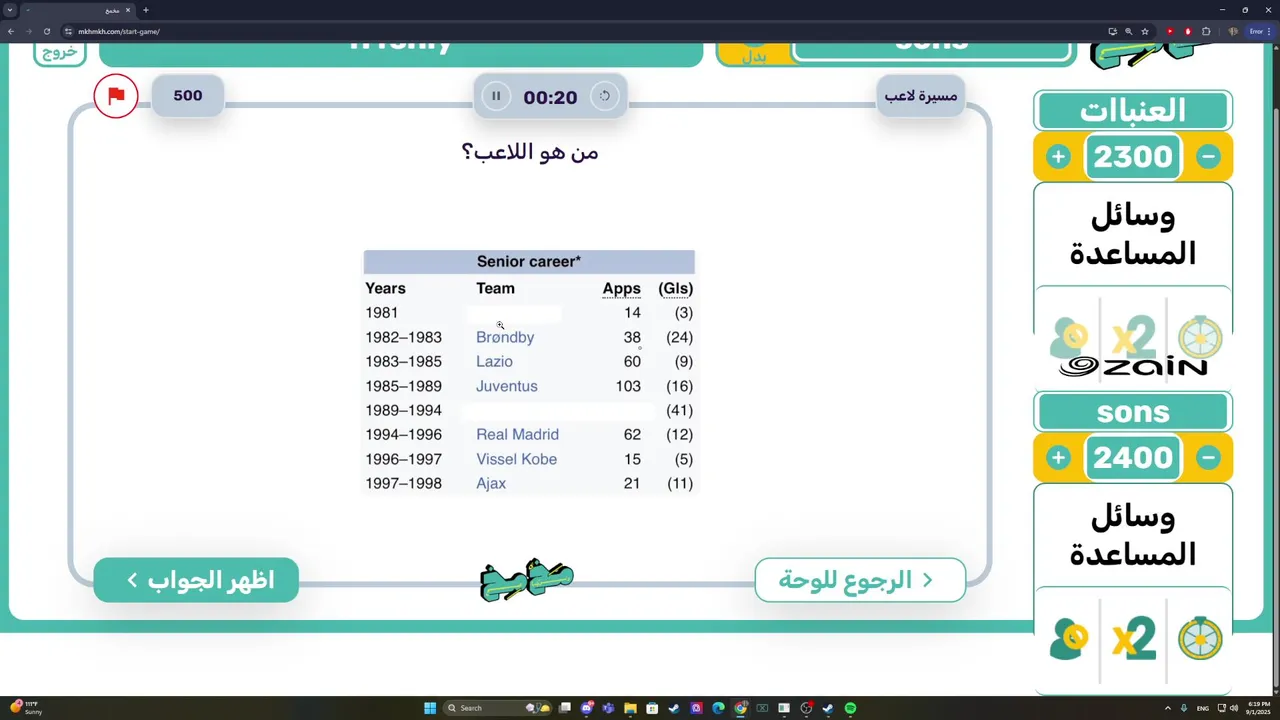Click the question text من هو اللاعب؟
This screenshot has height=720, width=1280.
click(530, 152)
